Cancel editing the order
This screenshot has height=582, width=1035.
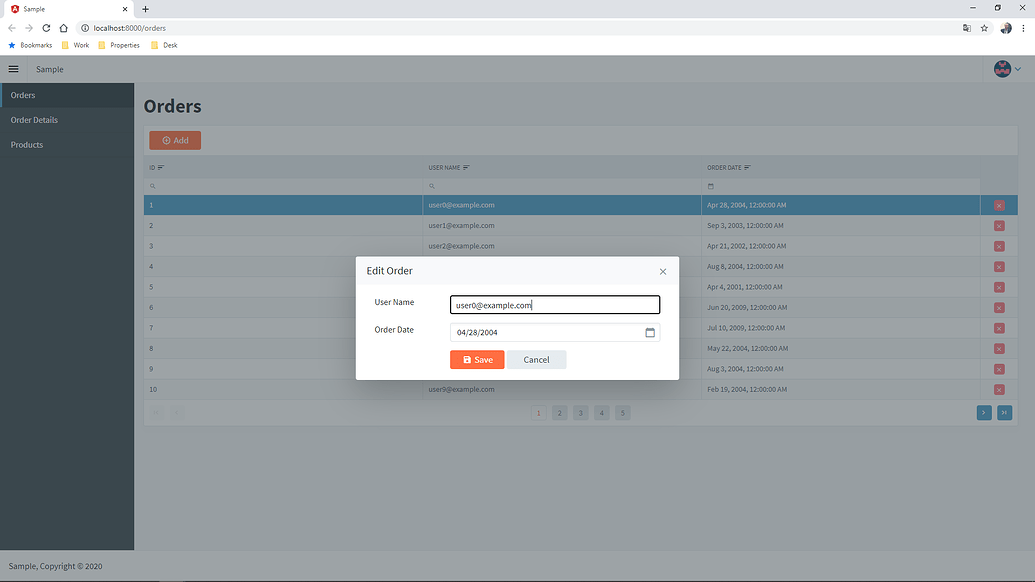coord(536,360)
